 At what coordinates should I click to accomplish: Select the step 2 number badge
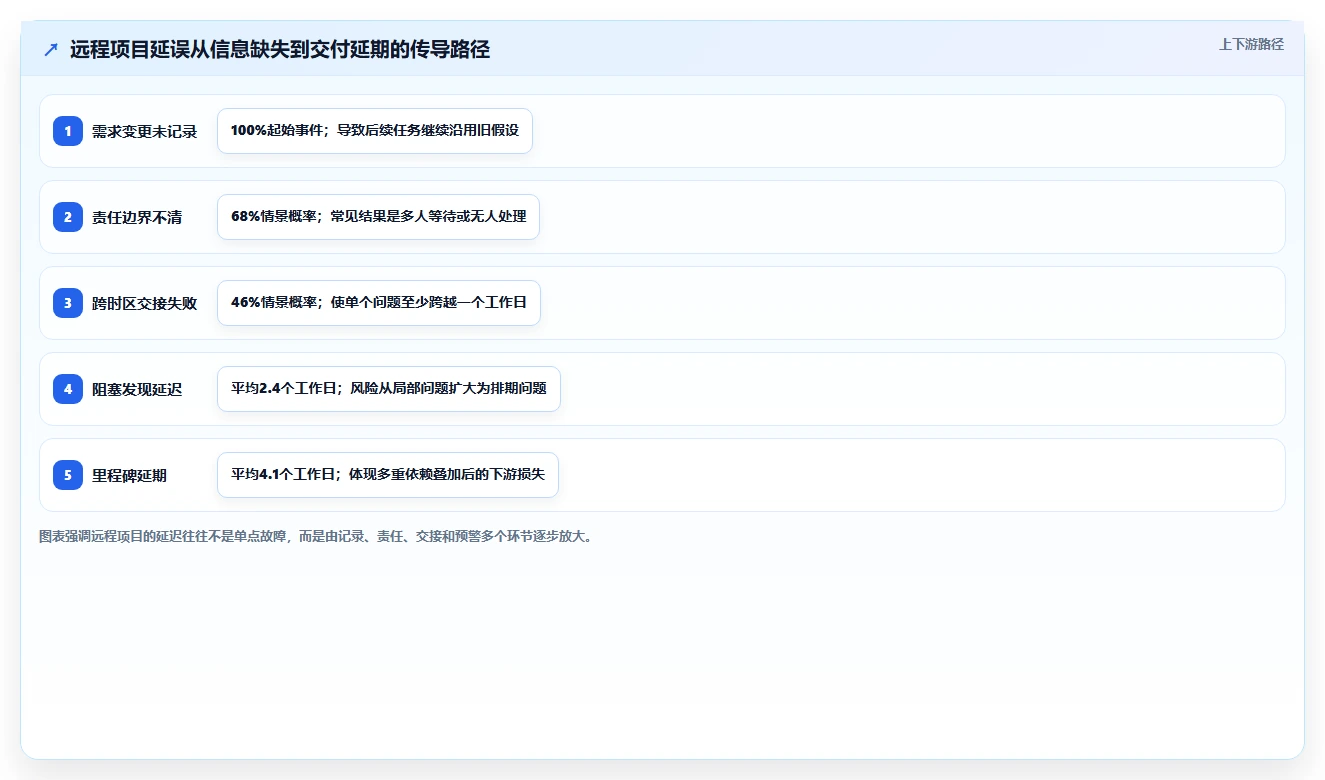click(x=68, y=217)
